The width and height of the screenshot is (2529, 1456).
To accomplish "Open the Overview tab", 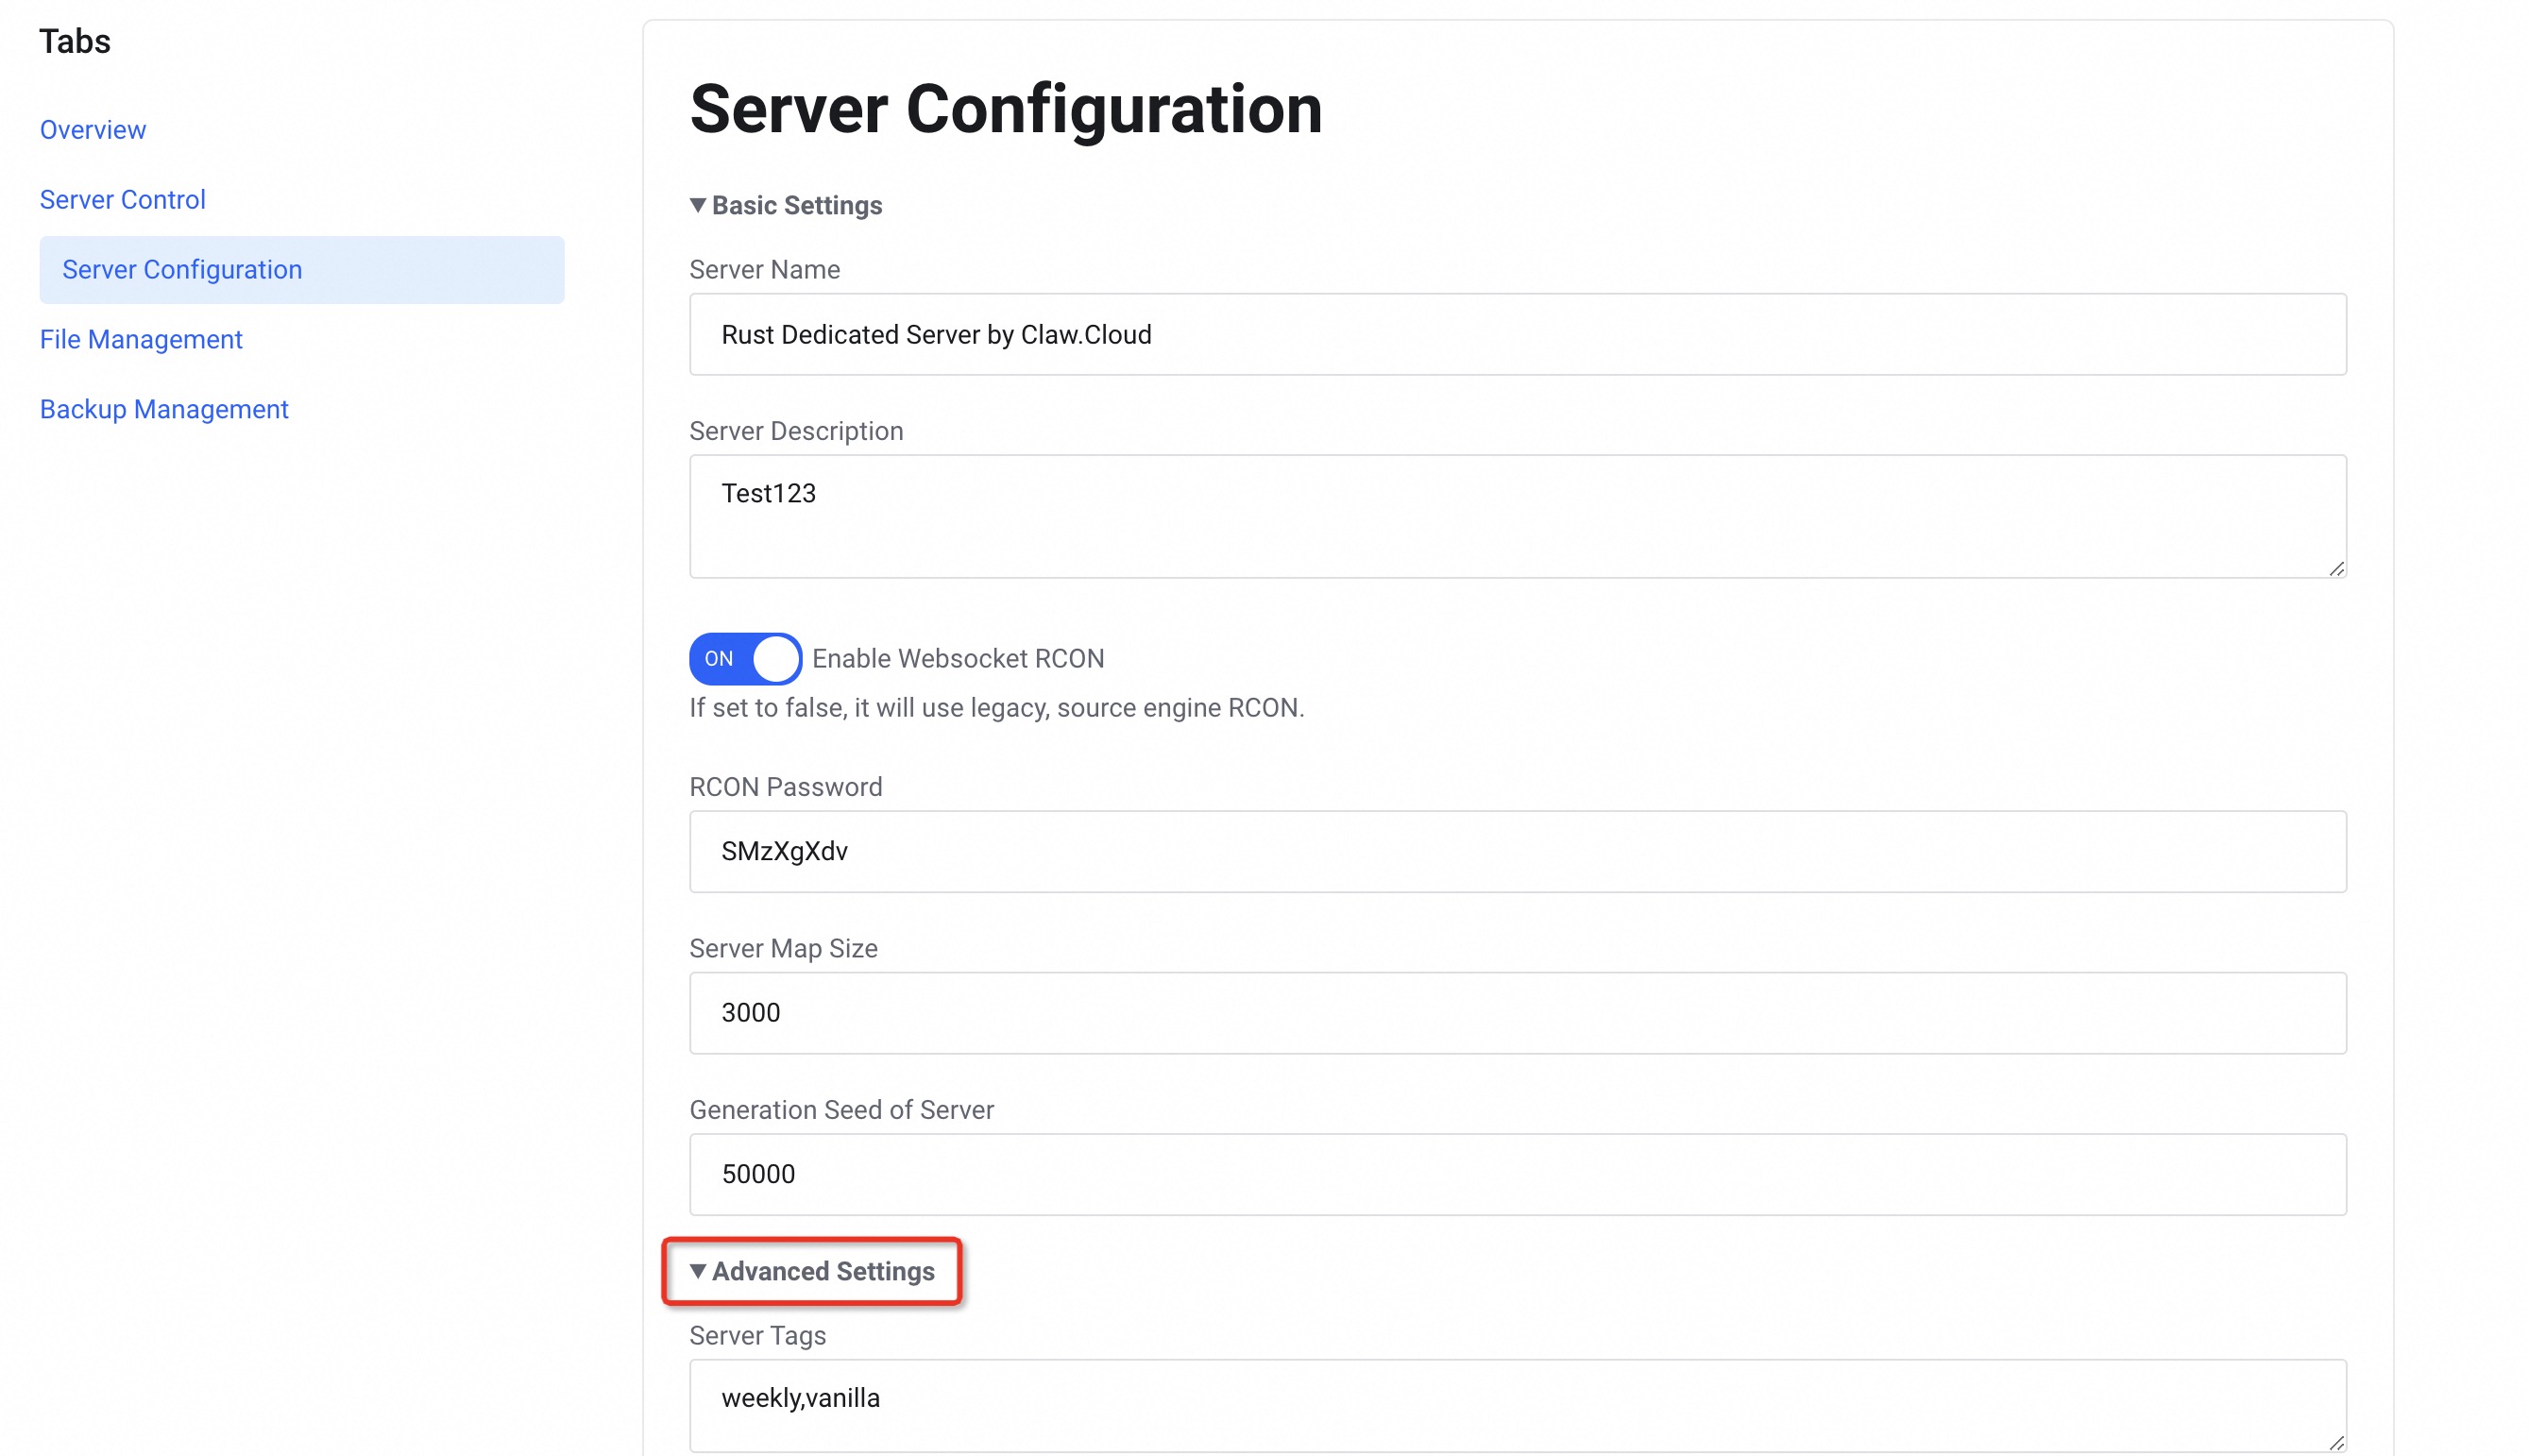I will pyautogui.click(x=93, y=130).
